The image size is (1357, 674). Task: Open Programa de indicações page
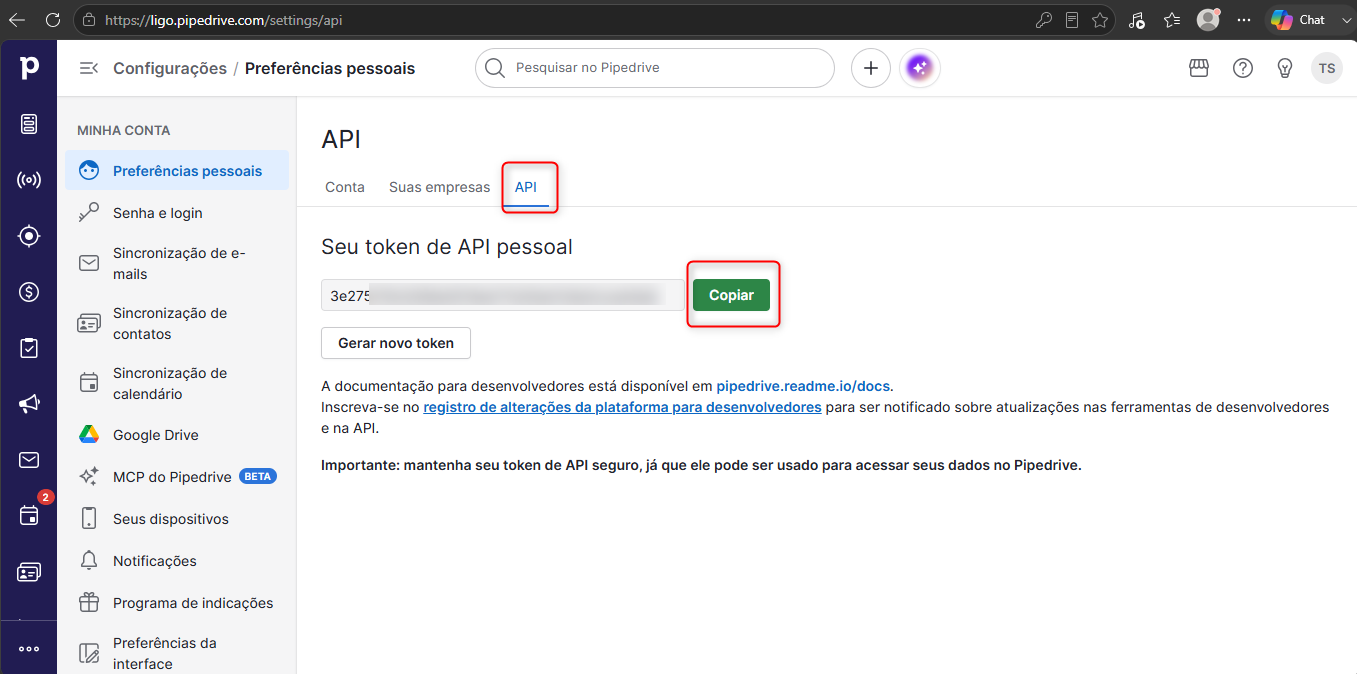click(177, 603)
